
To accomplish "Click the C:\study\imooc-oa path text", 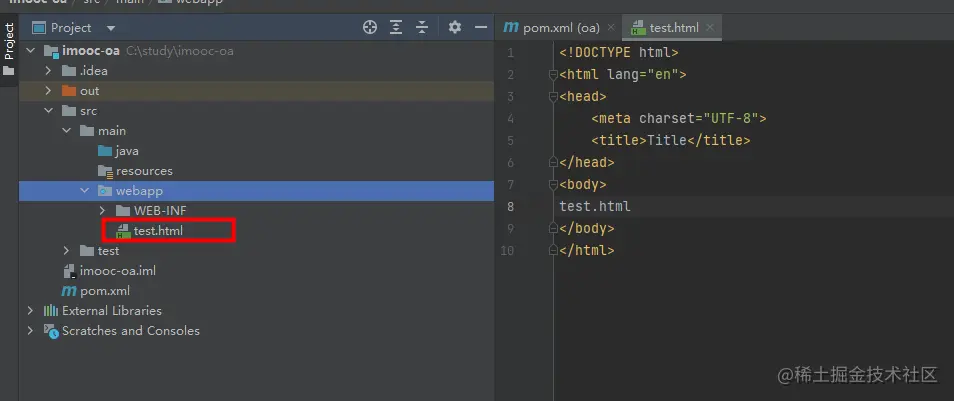I will tap(179, 51).
